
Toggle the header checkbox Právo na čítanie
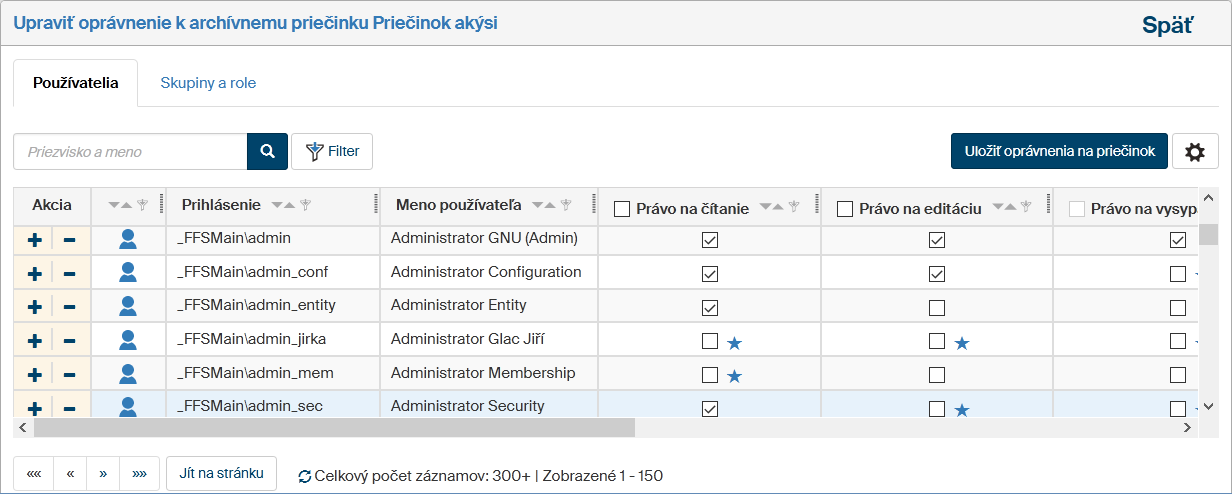(x=622, y=209)
